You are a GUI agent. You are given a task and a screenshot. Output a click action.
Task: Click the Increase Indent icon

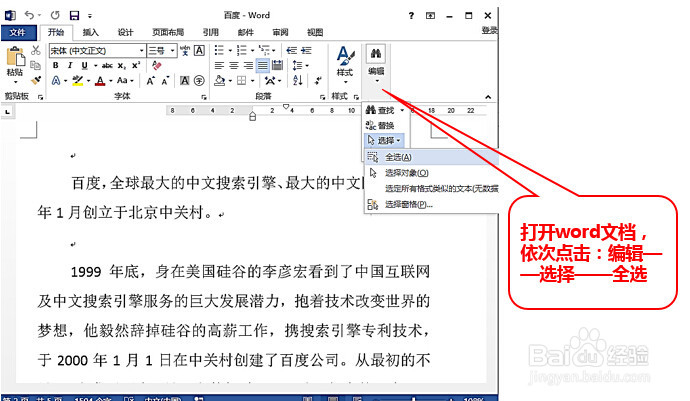(306, 50)
